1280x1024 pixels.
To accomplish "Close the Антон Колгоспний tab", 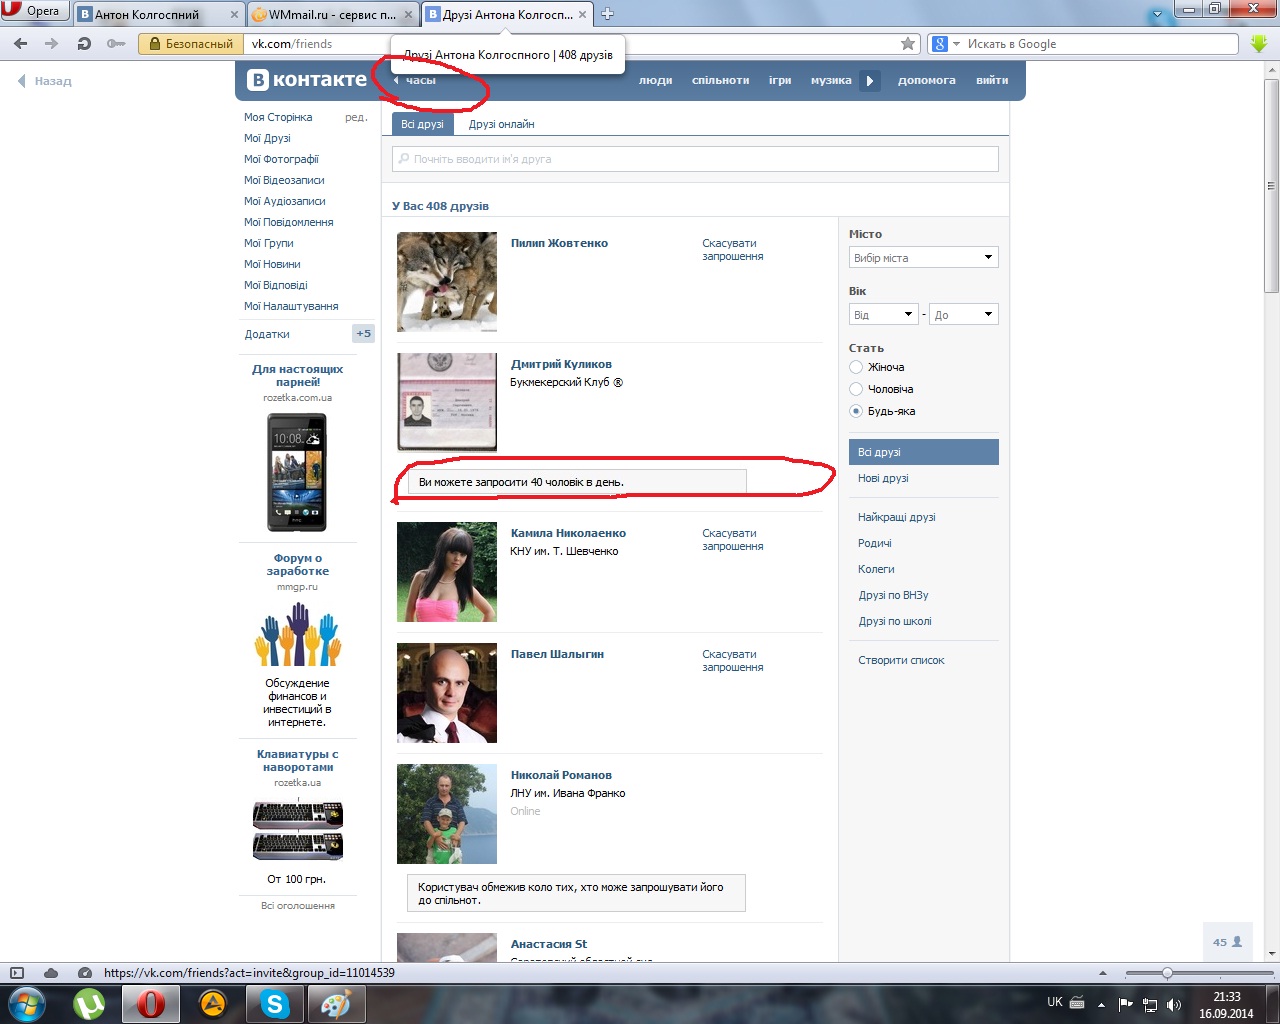I will 235,15.
